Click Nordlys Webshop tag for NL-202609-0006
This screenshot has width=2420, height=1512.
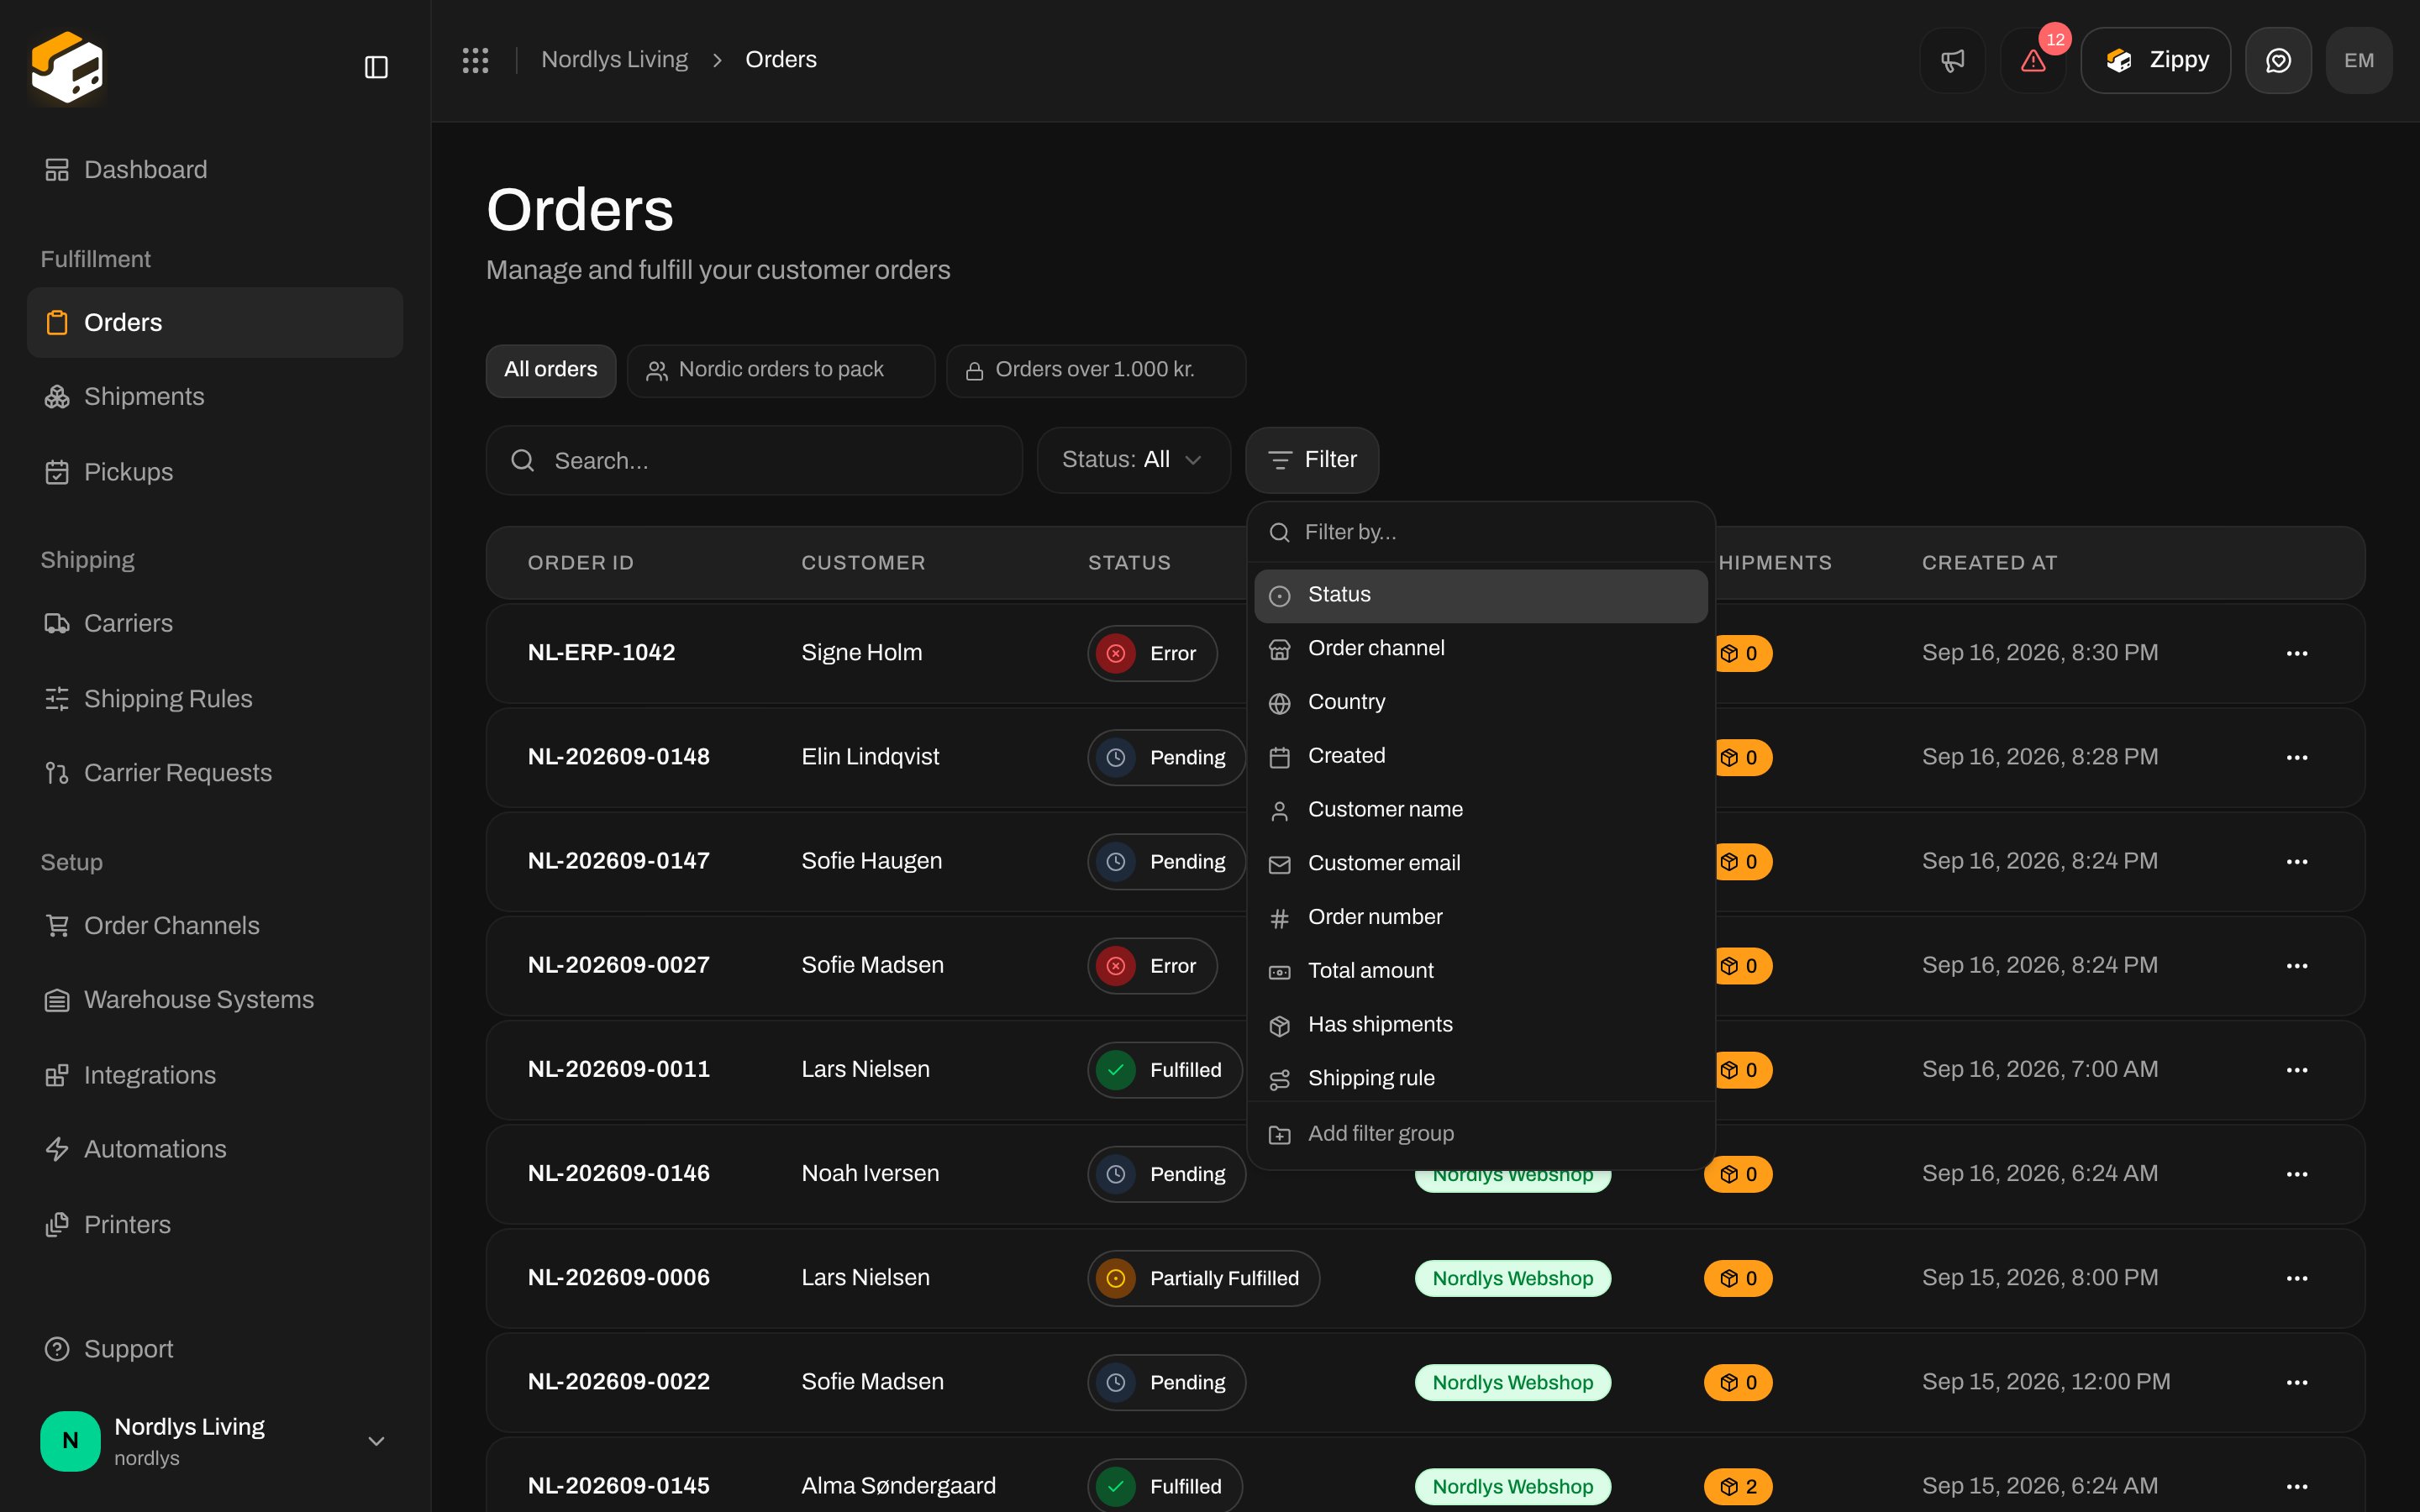pyautogui.click(x=1512, y=1278)
